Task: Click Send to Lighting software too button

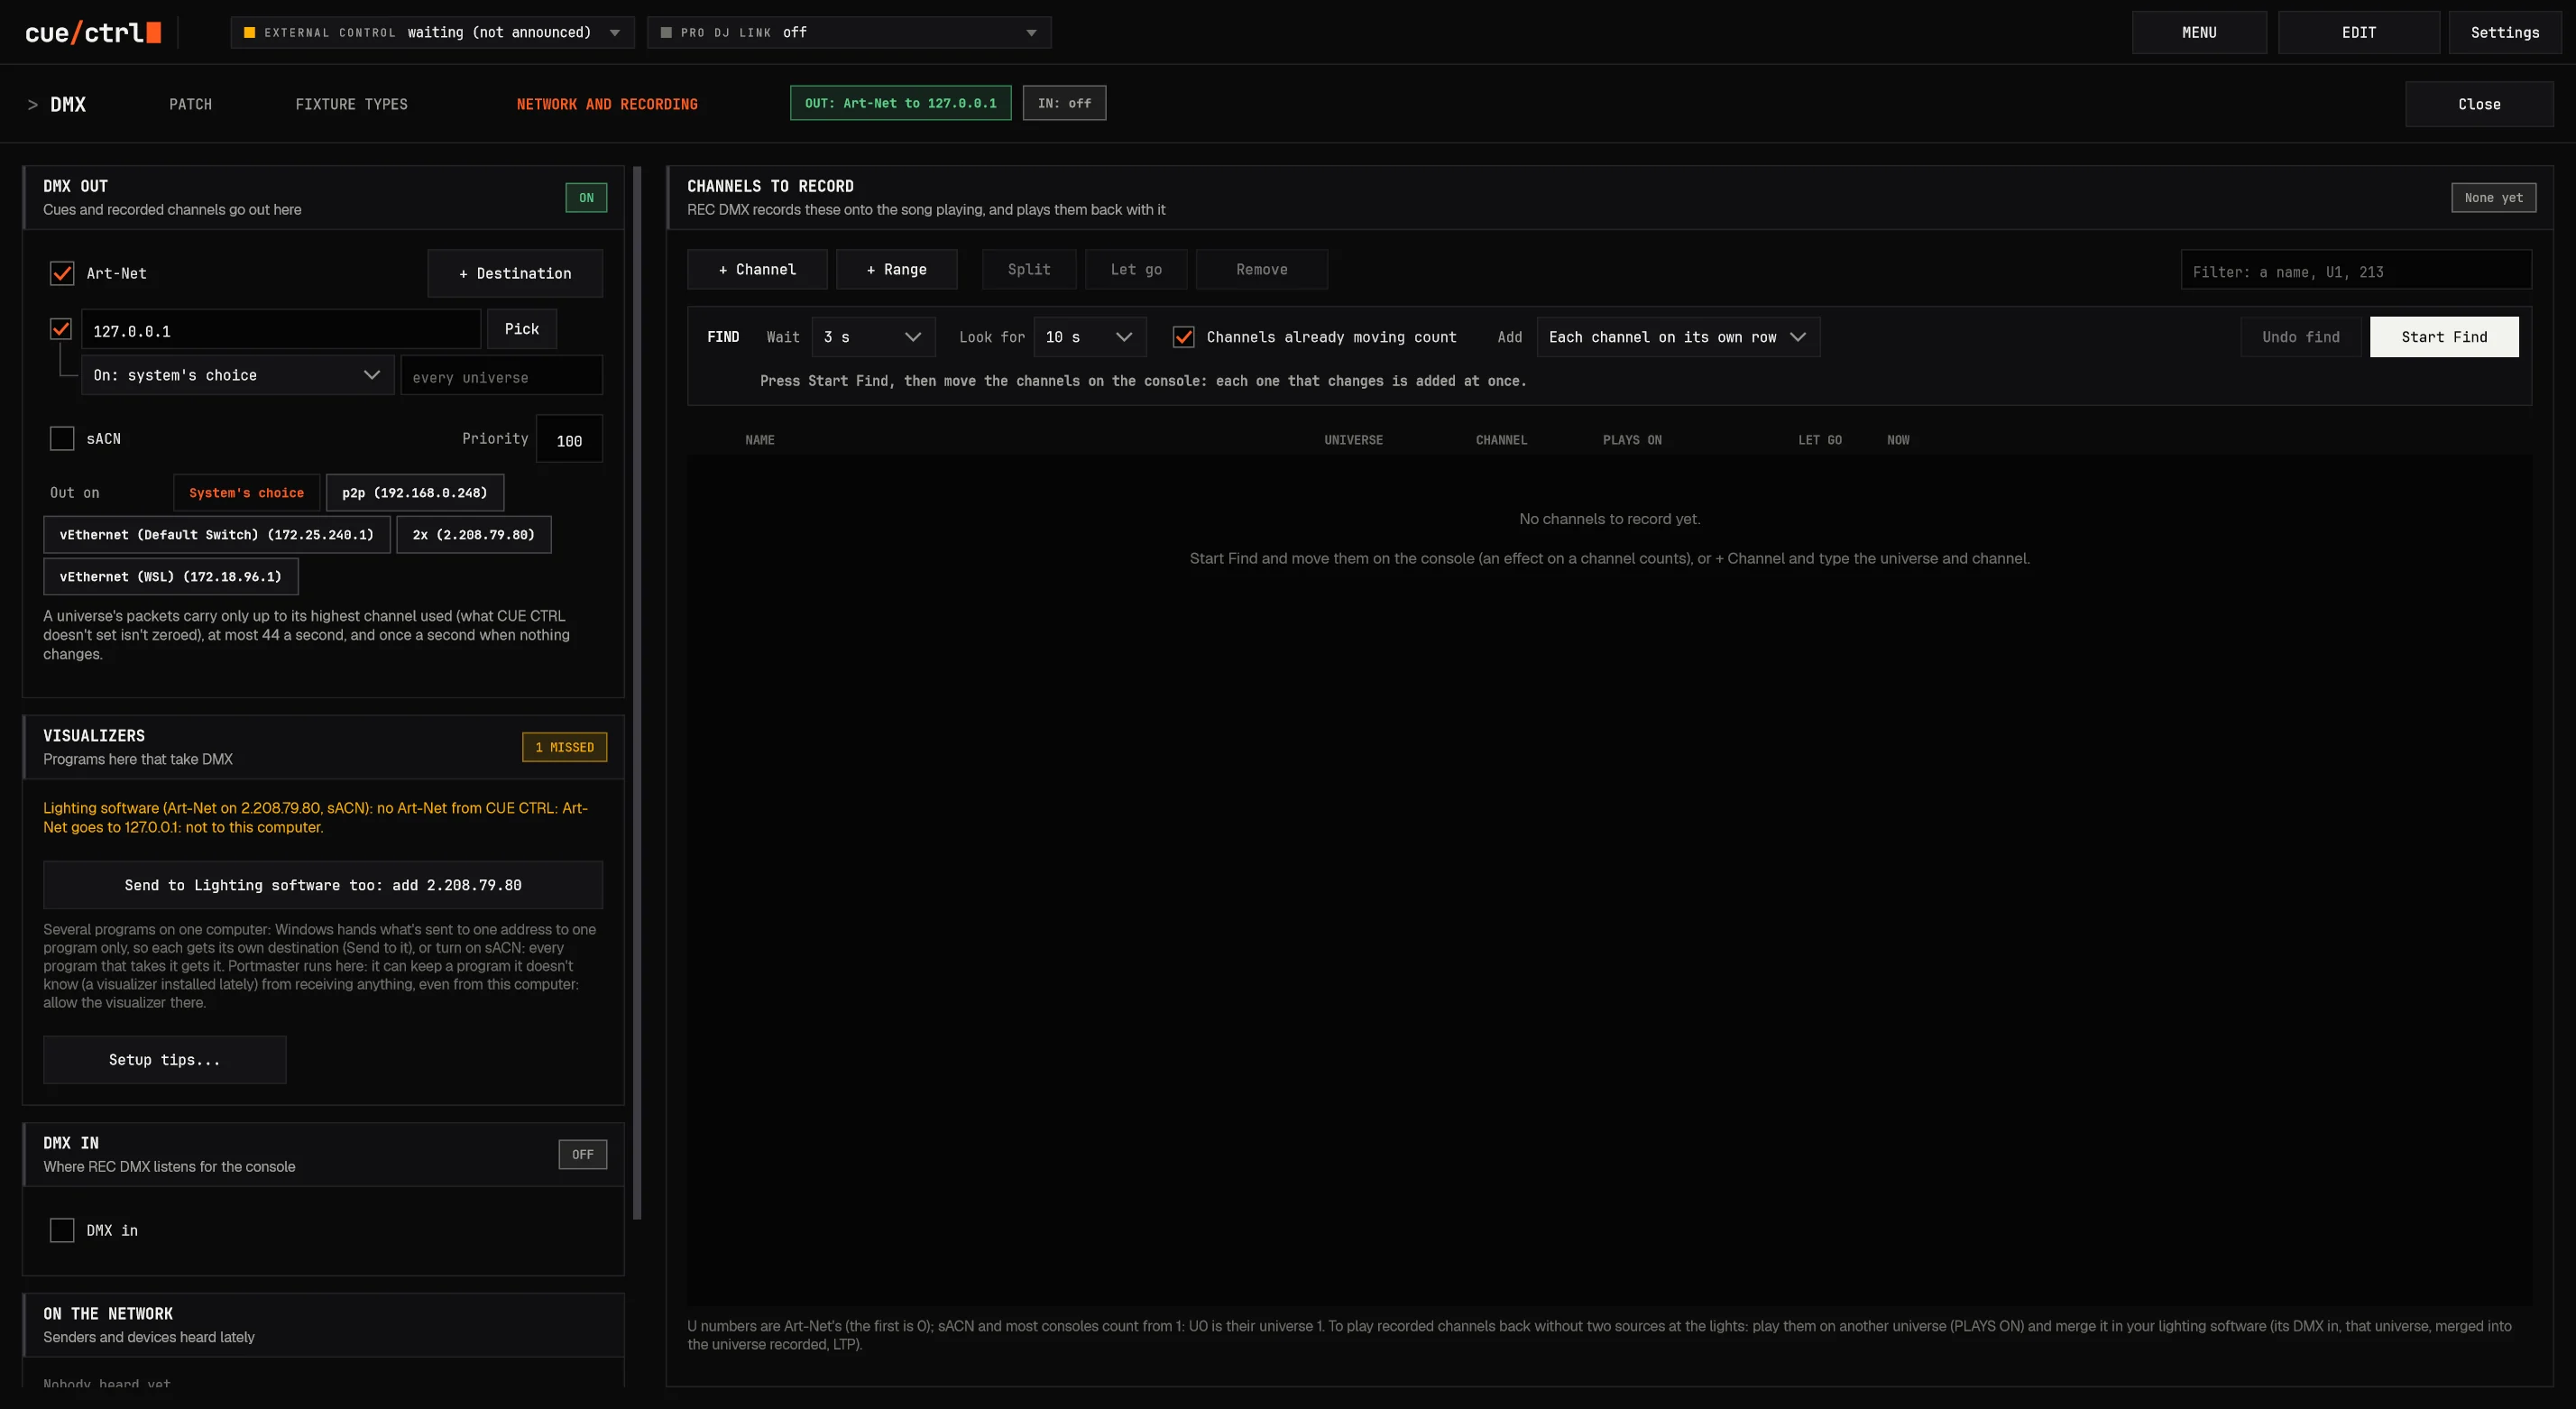Action: [323, 885]
